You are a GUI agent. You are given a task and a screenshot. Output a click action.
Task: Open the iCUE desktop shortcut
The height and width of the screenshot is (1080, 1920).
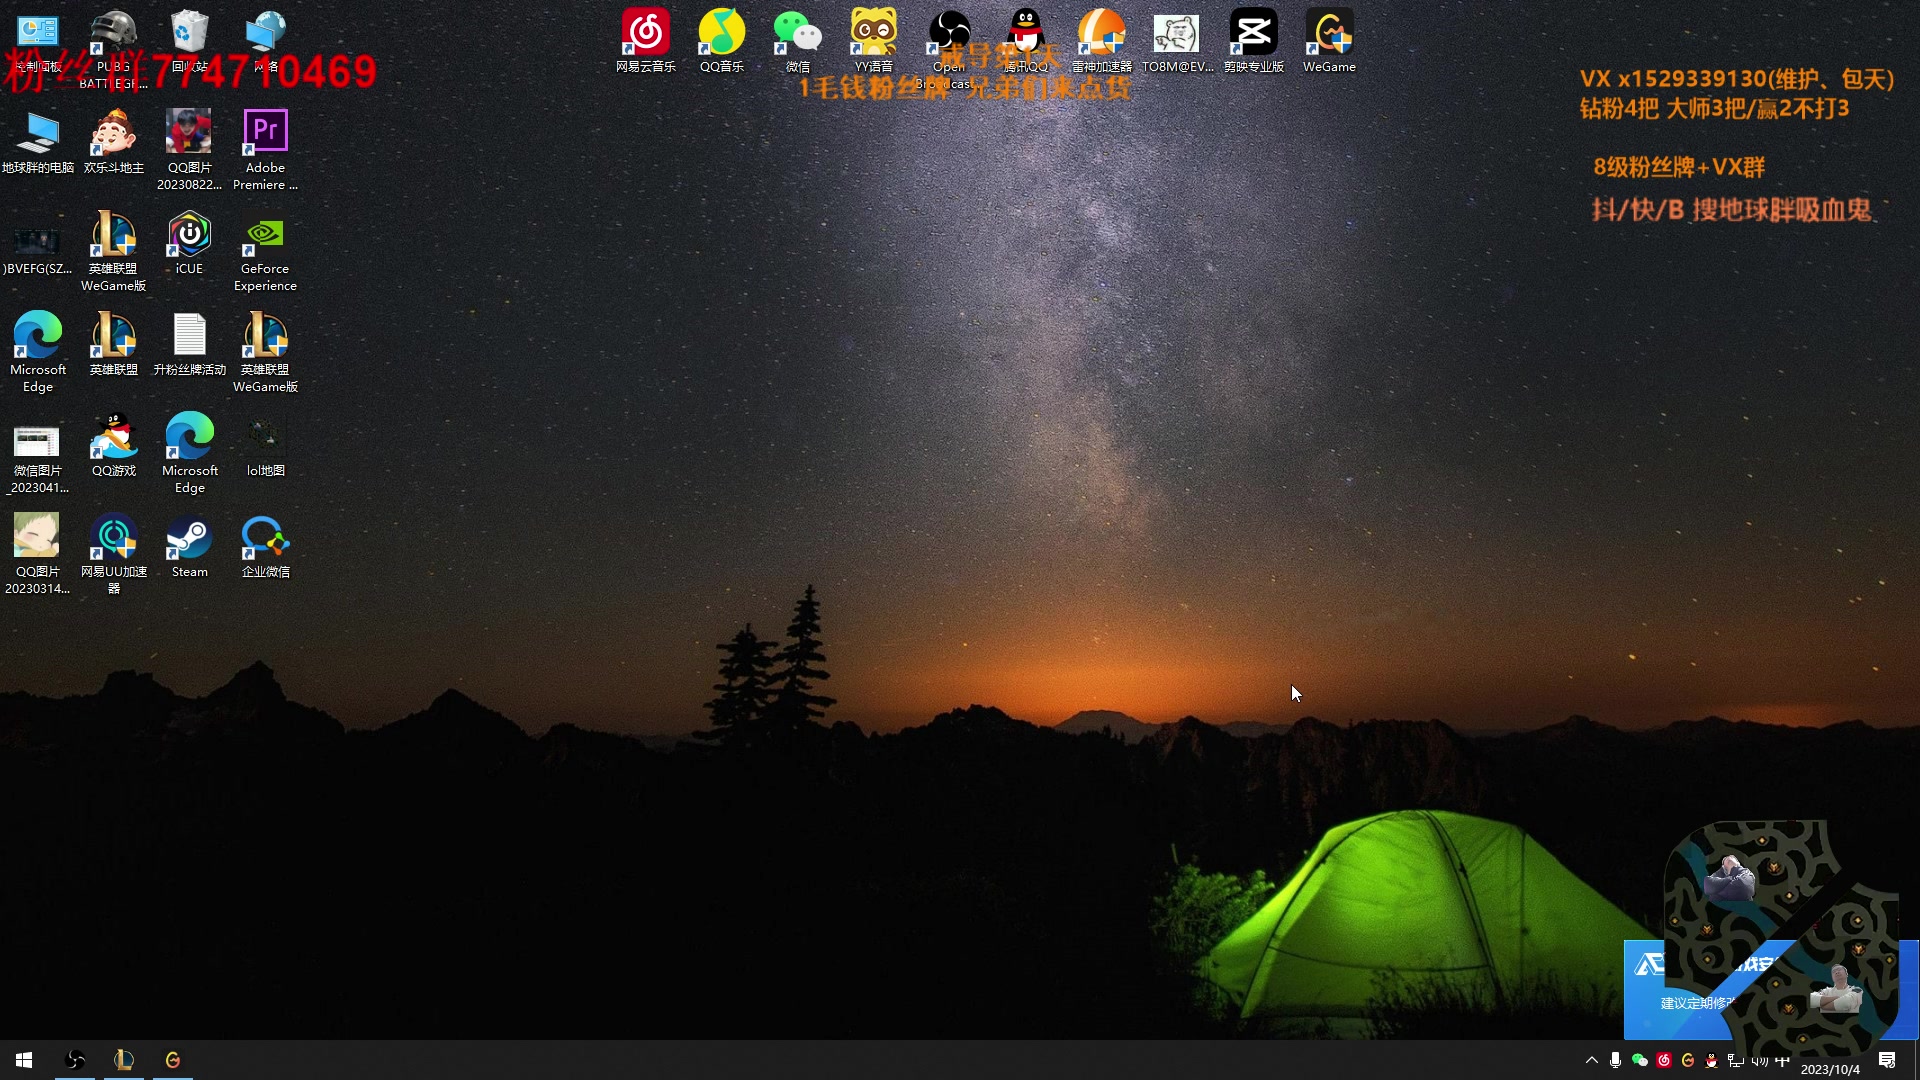[190, 243]
